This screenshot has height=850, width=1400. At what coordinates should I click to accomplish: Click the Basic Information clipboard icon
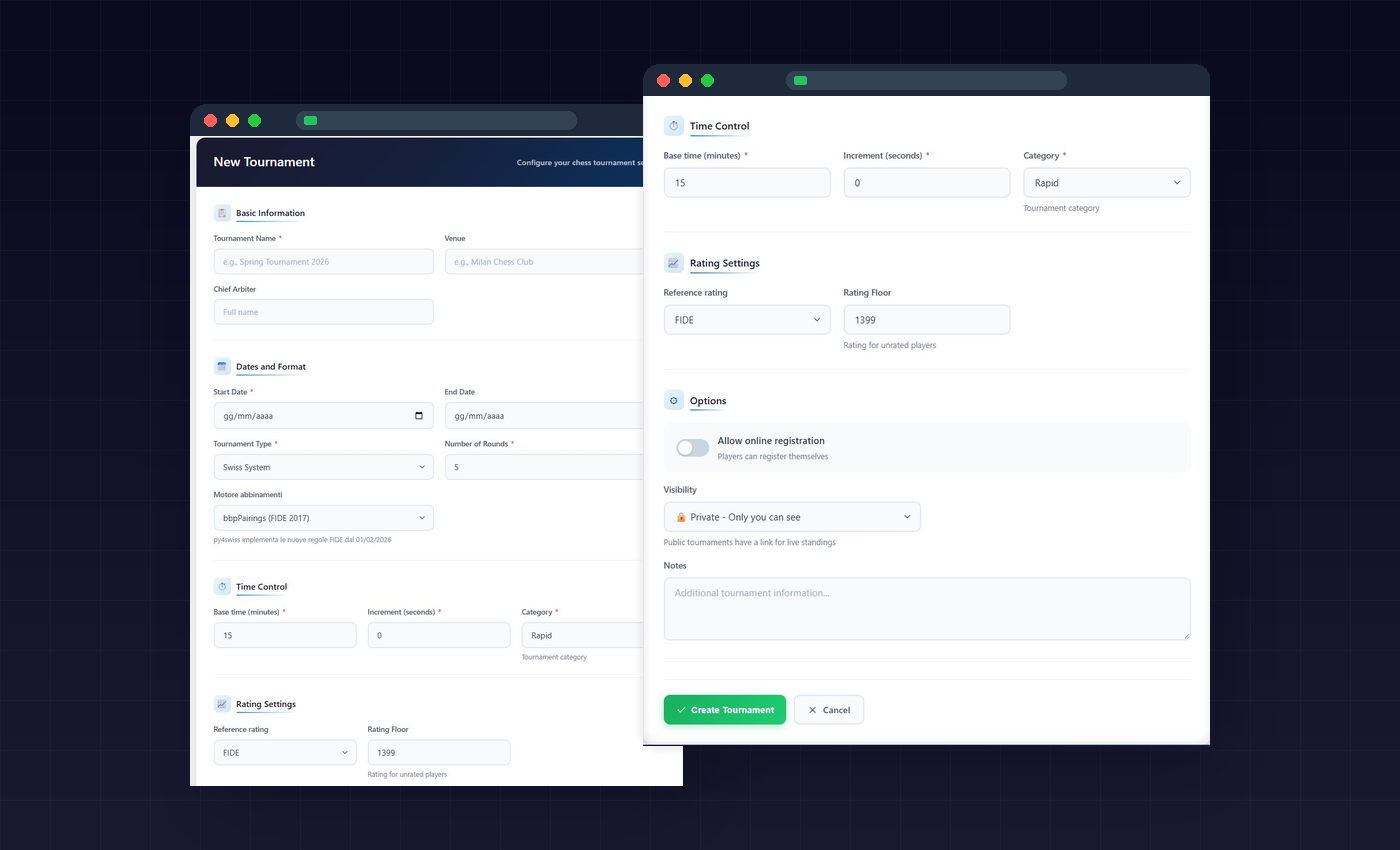222,213
